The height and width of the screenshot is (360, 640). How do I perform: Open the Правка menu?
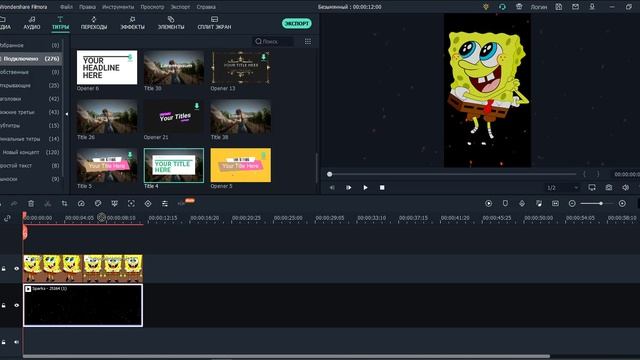pyautogui.click(x=87, y=7)
